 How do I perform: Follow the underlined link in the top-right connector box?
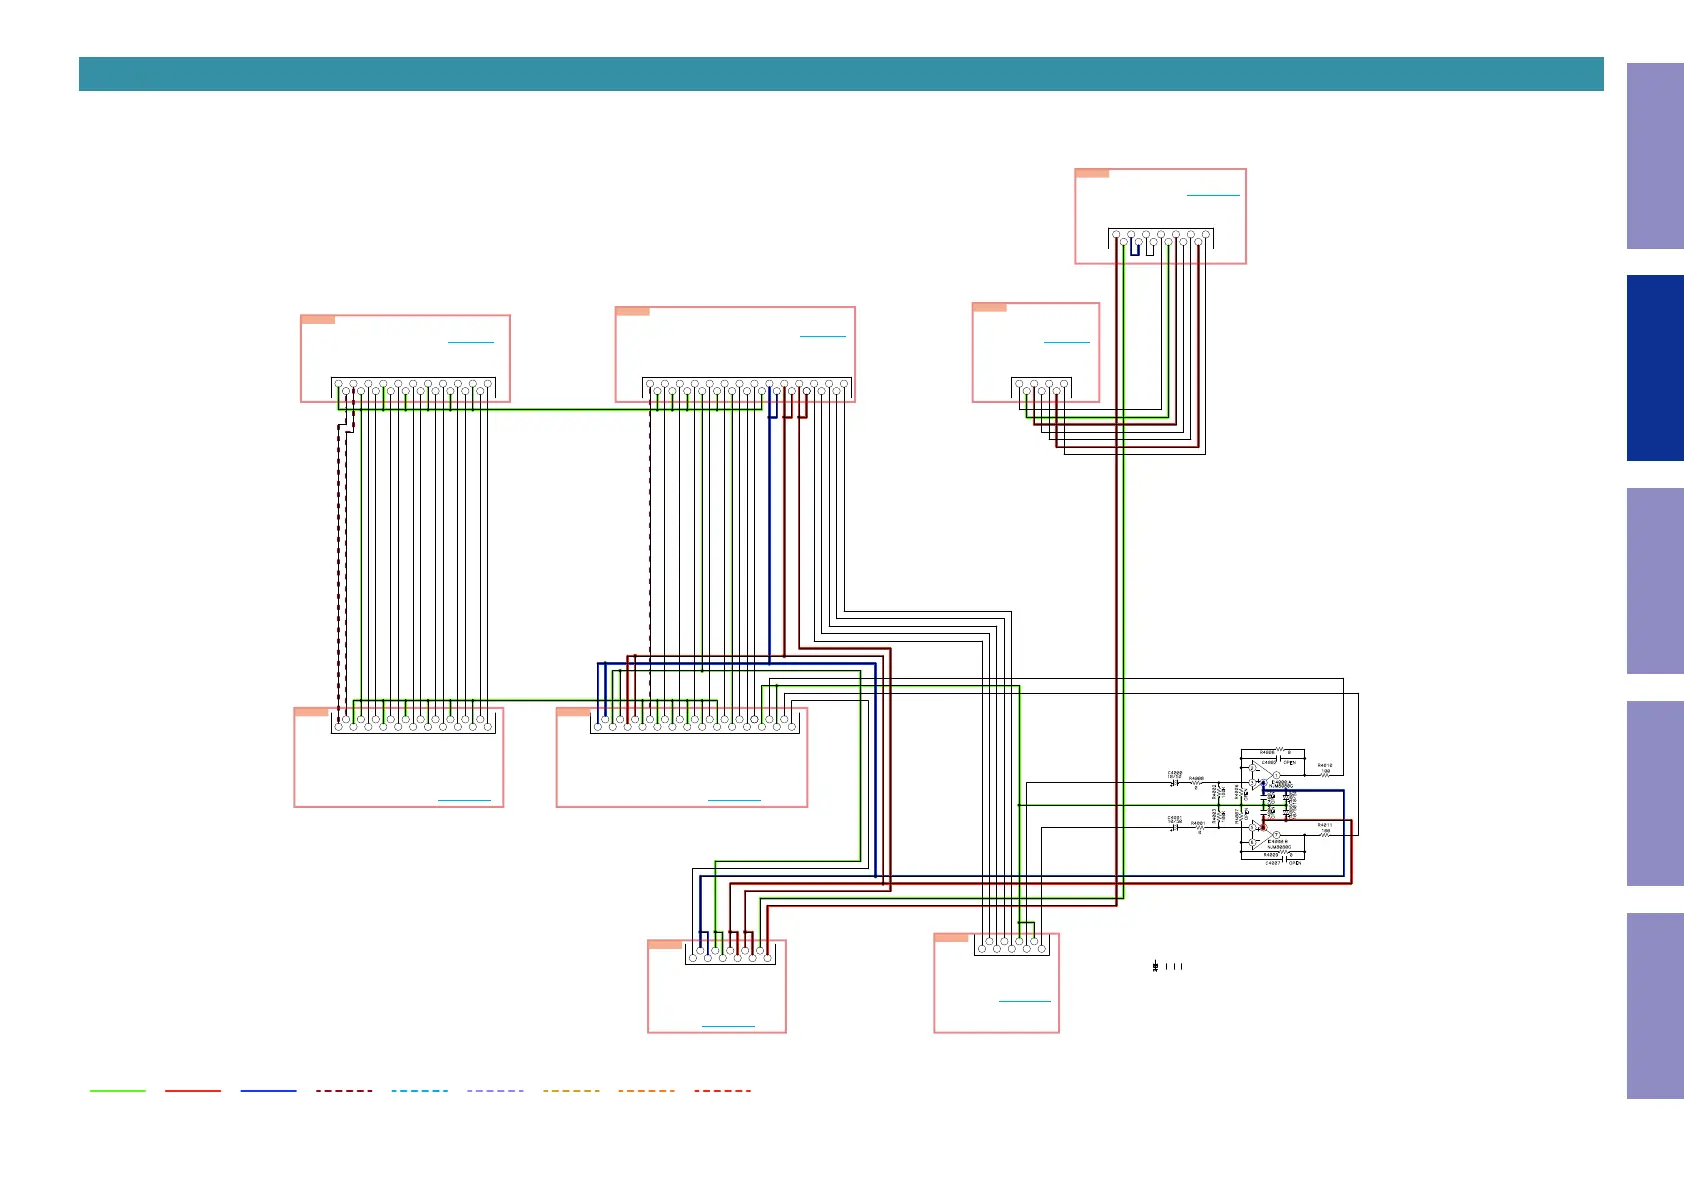[1213, 195]
